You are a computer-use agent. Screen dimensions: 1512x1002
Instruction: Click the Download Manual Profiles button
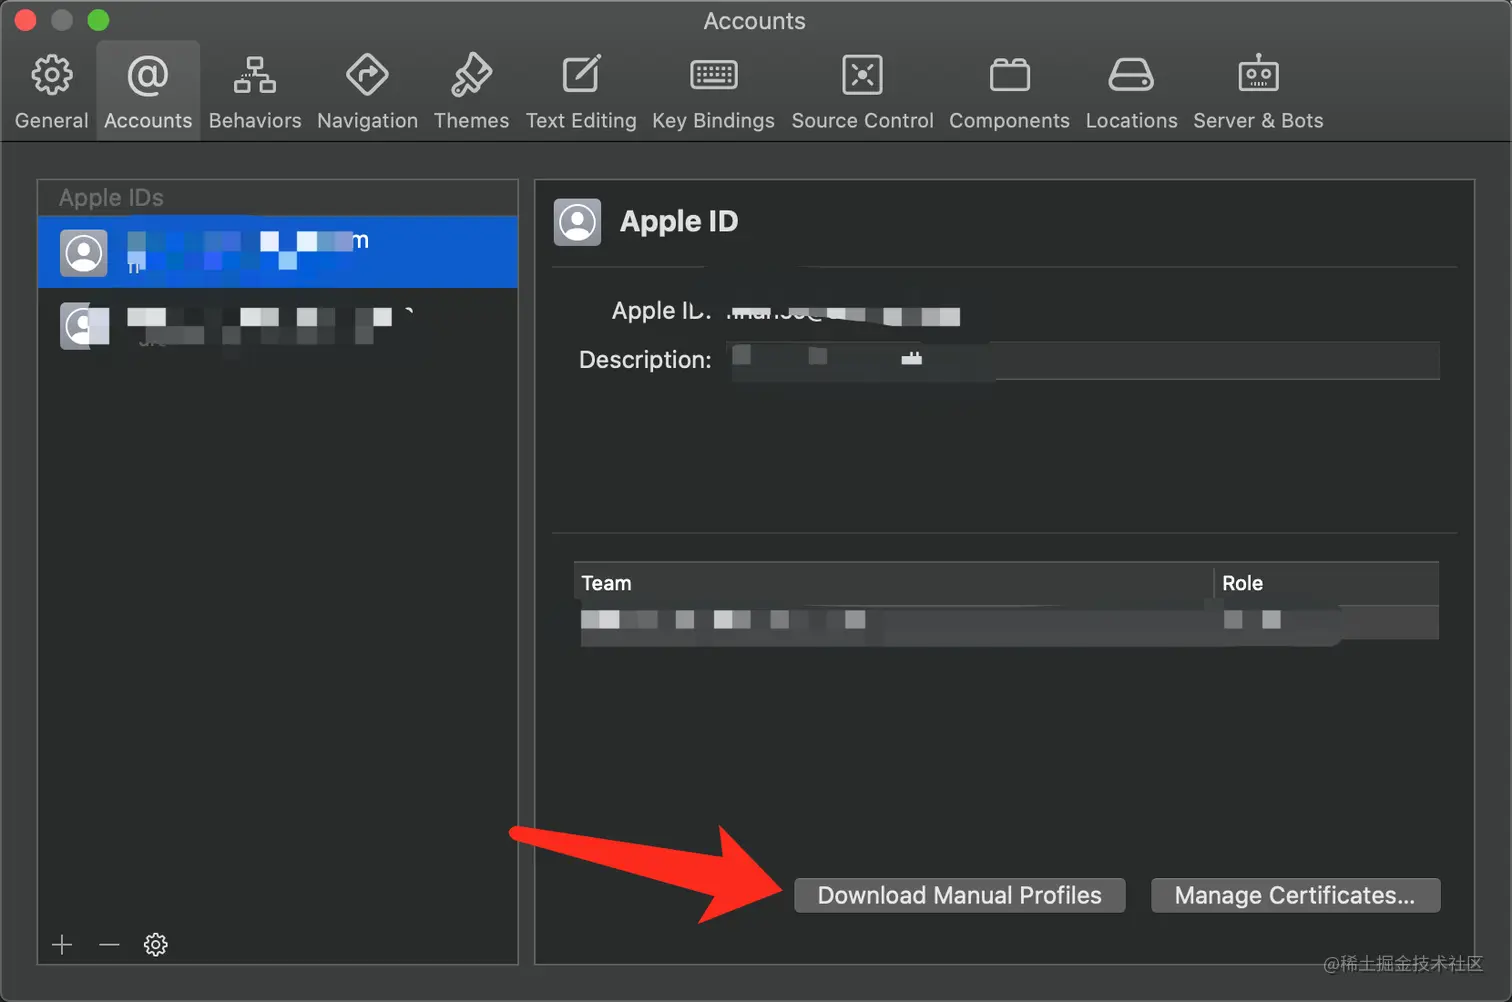pyautogui.click(x=960, y=895)
